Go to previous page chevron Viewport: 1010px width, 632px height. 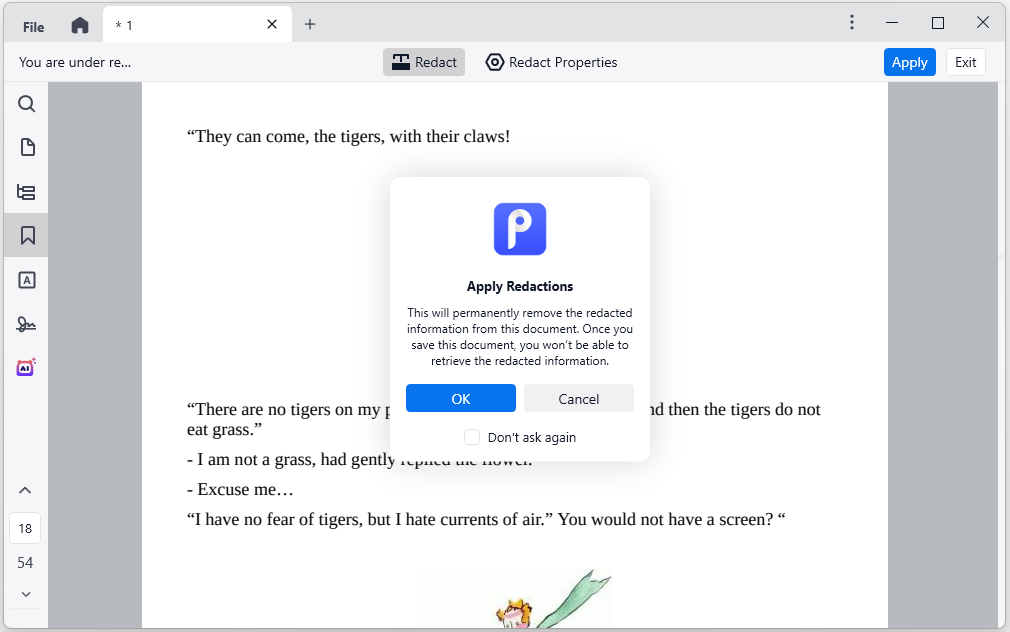click(25, 490)
